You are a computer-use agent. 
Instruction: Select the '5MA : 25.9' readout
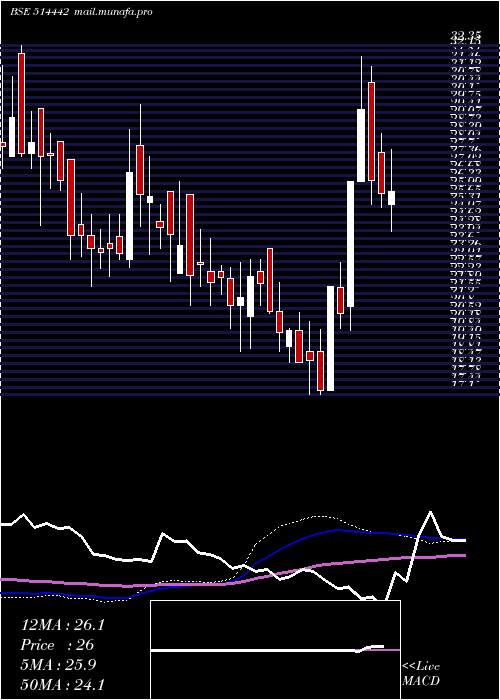58,665
